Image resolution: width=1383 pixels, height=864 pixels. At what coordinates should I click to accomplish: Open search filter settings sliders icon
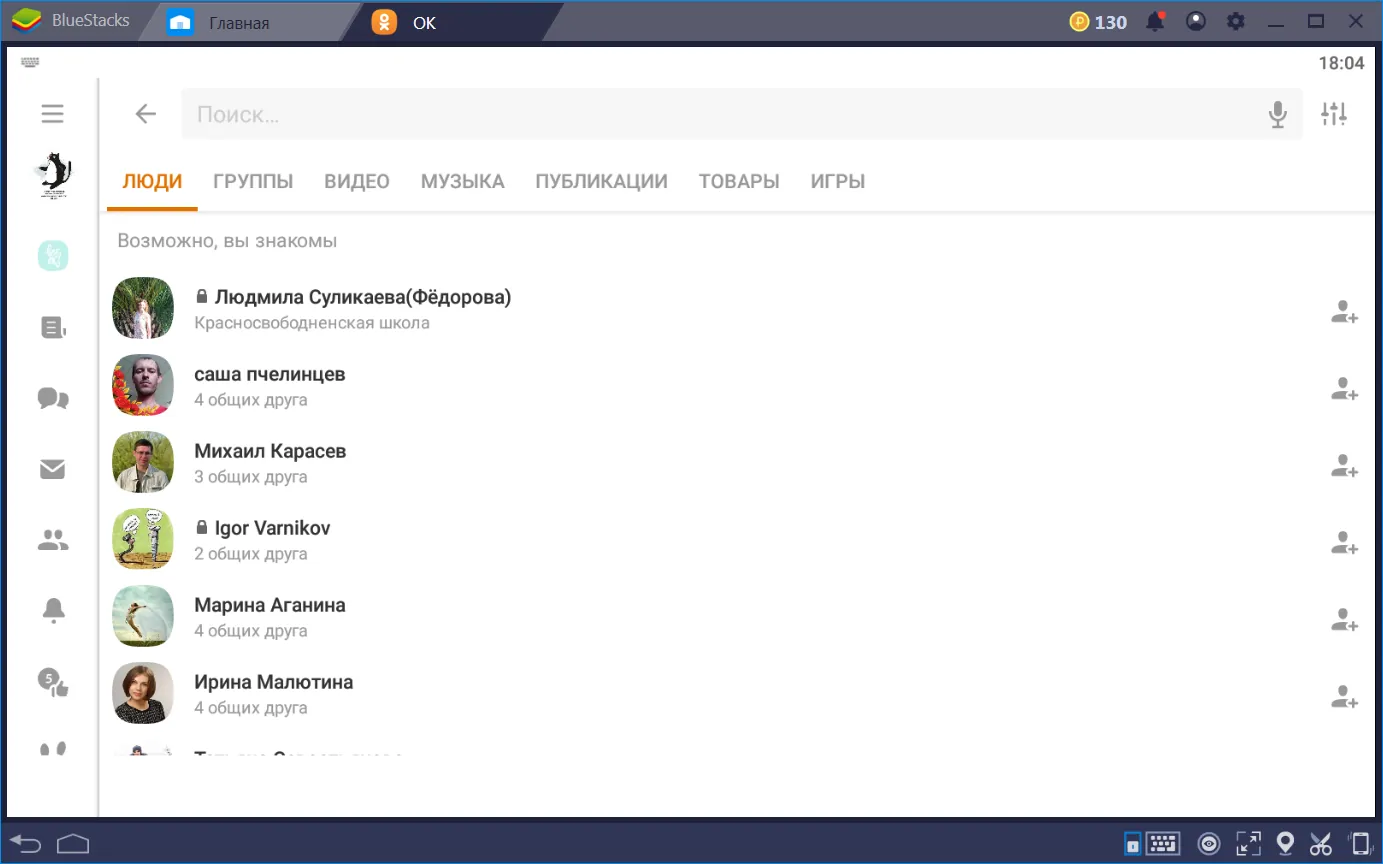point(1334,114)
